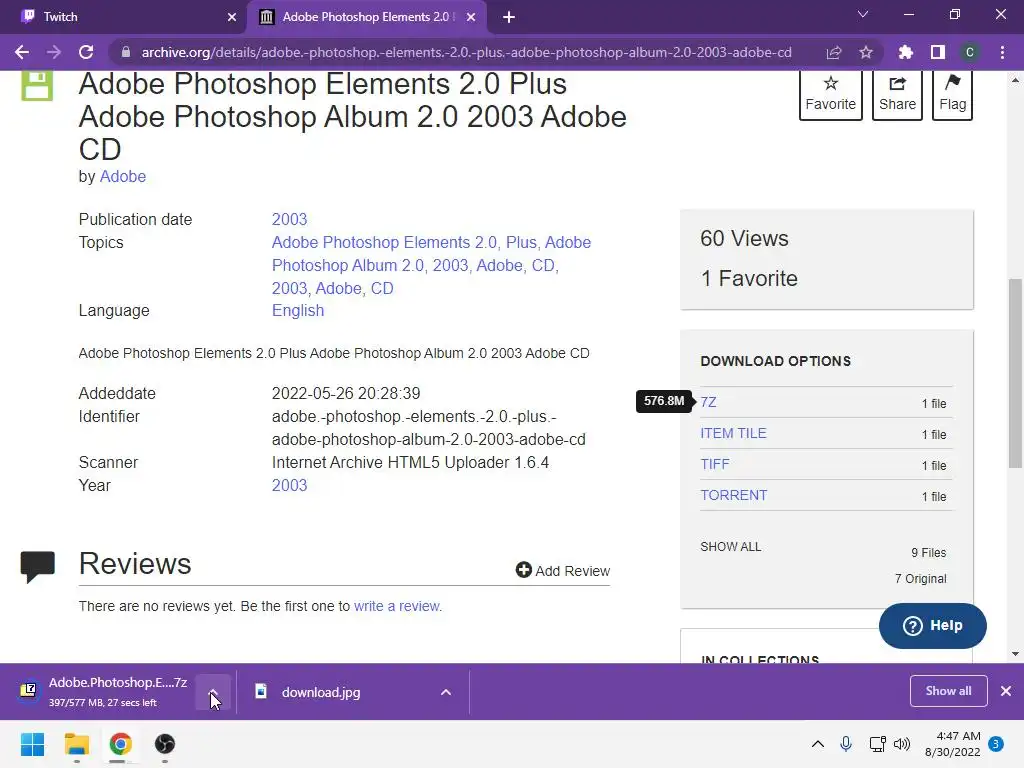
Task: Close the Twitch tab
Action: coord(232,17)
